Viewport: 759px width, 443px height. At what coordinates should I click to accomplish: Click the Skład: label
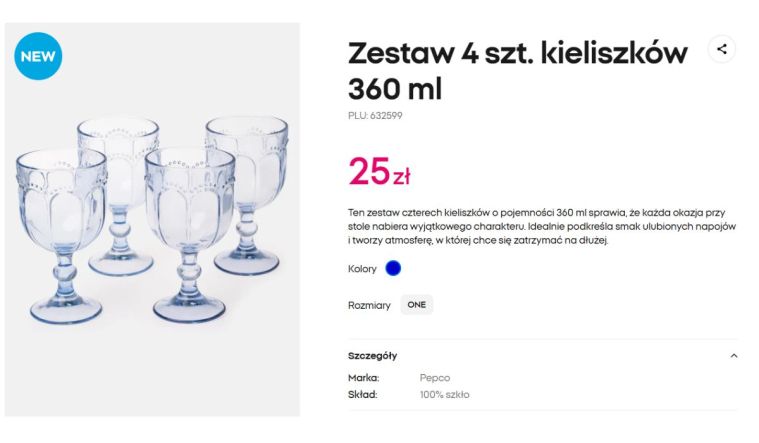tap(362, 394)
